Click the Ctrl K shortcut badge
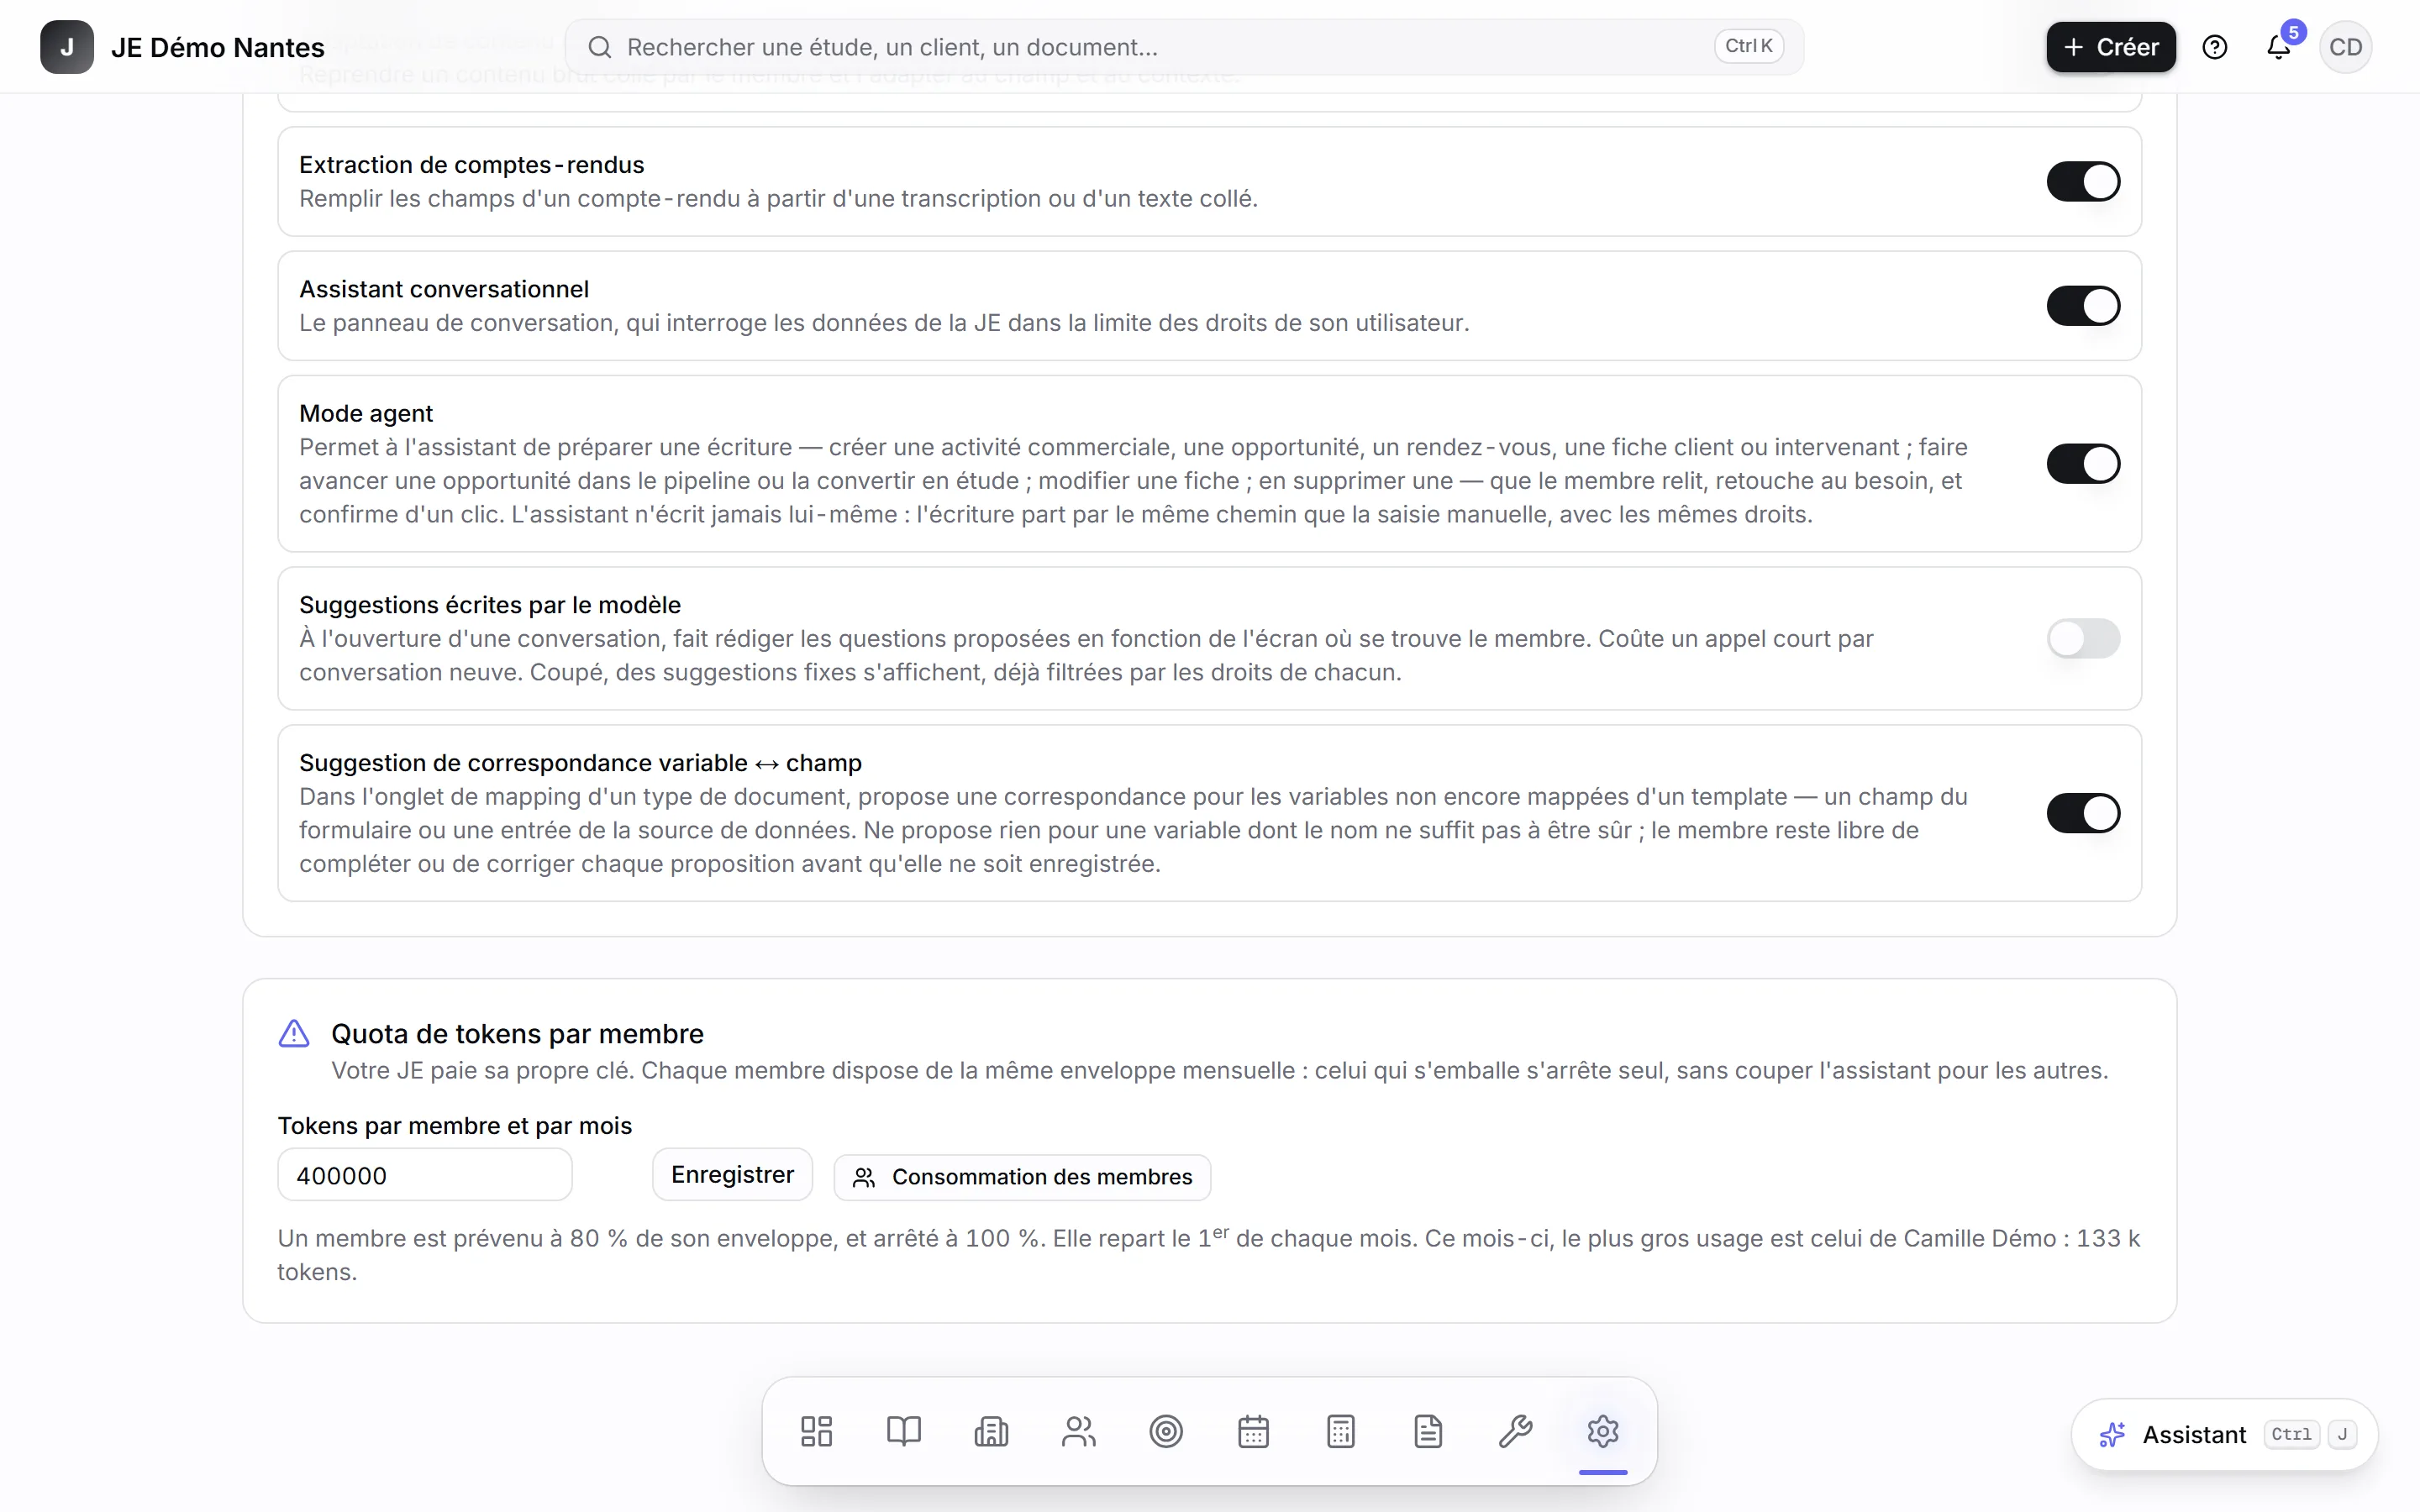 coord(1749,46)
